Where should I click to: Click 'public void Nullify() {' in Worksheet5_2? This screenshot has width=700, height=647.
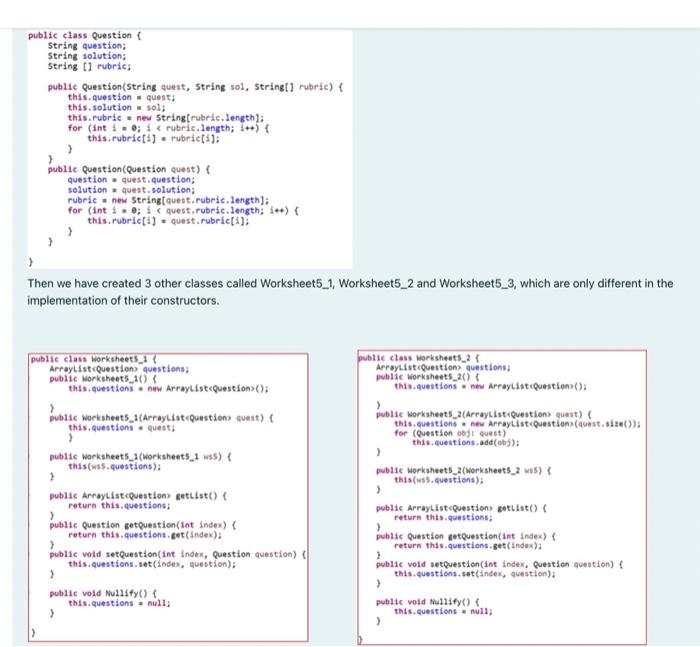[428, 602]
